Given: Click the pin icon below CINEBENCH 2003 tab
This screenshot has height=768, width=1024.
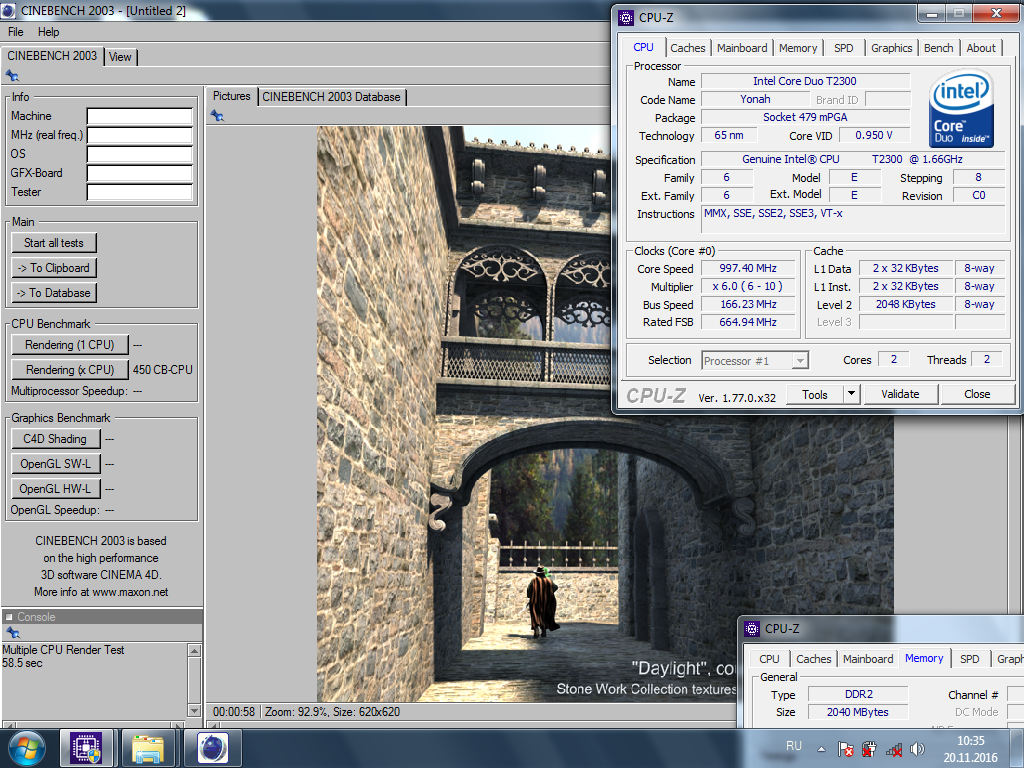Looking at the screenshot, I should point(12,76).
